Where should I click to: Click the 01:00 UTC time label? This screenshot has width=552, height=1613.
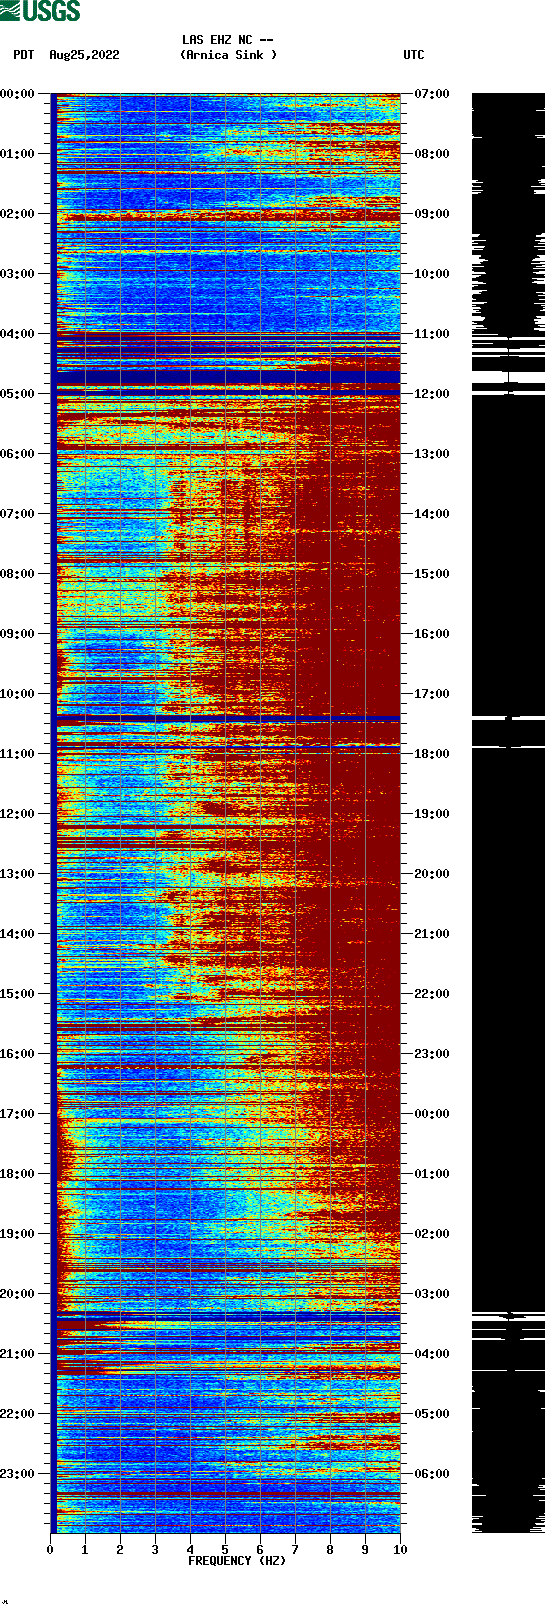(432, 1174)
